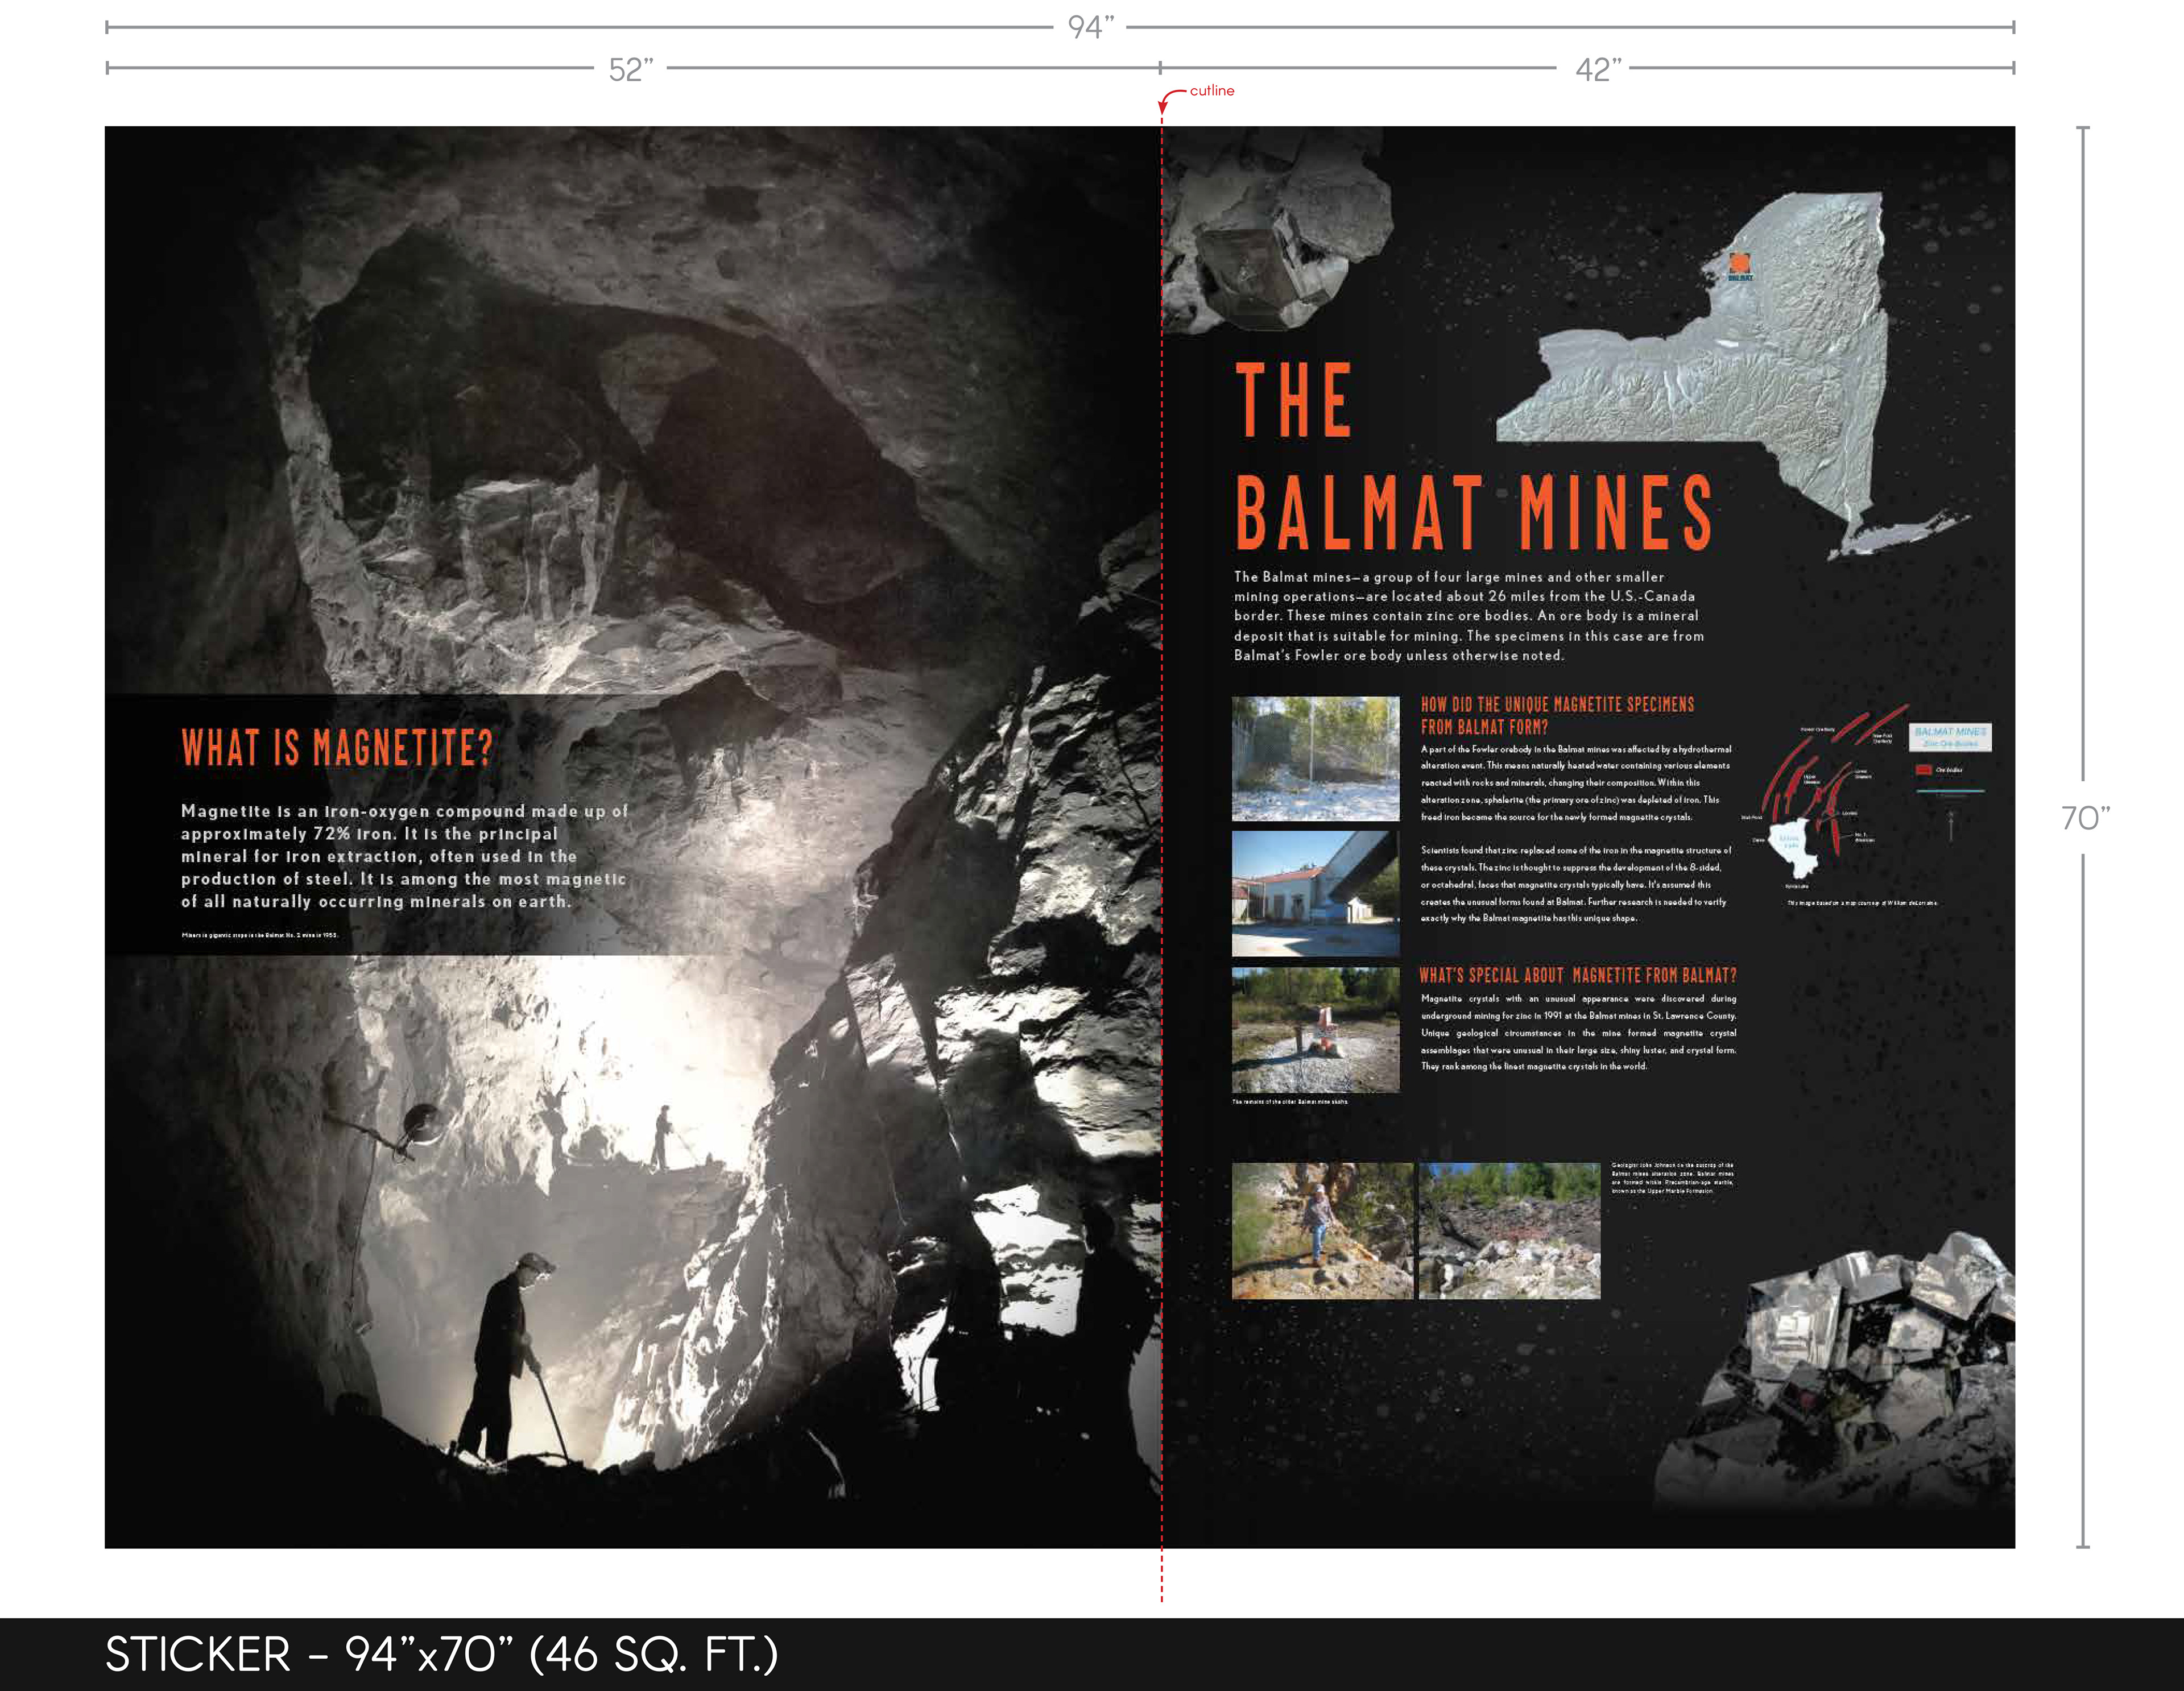This screenshot has width=2184, height=1691.
Task: Click the teal scale bar on ore map
Action: tap(1950, 791)
